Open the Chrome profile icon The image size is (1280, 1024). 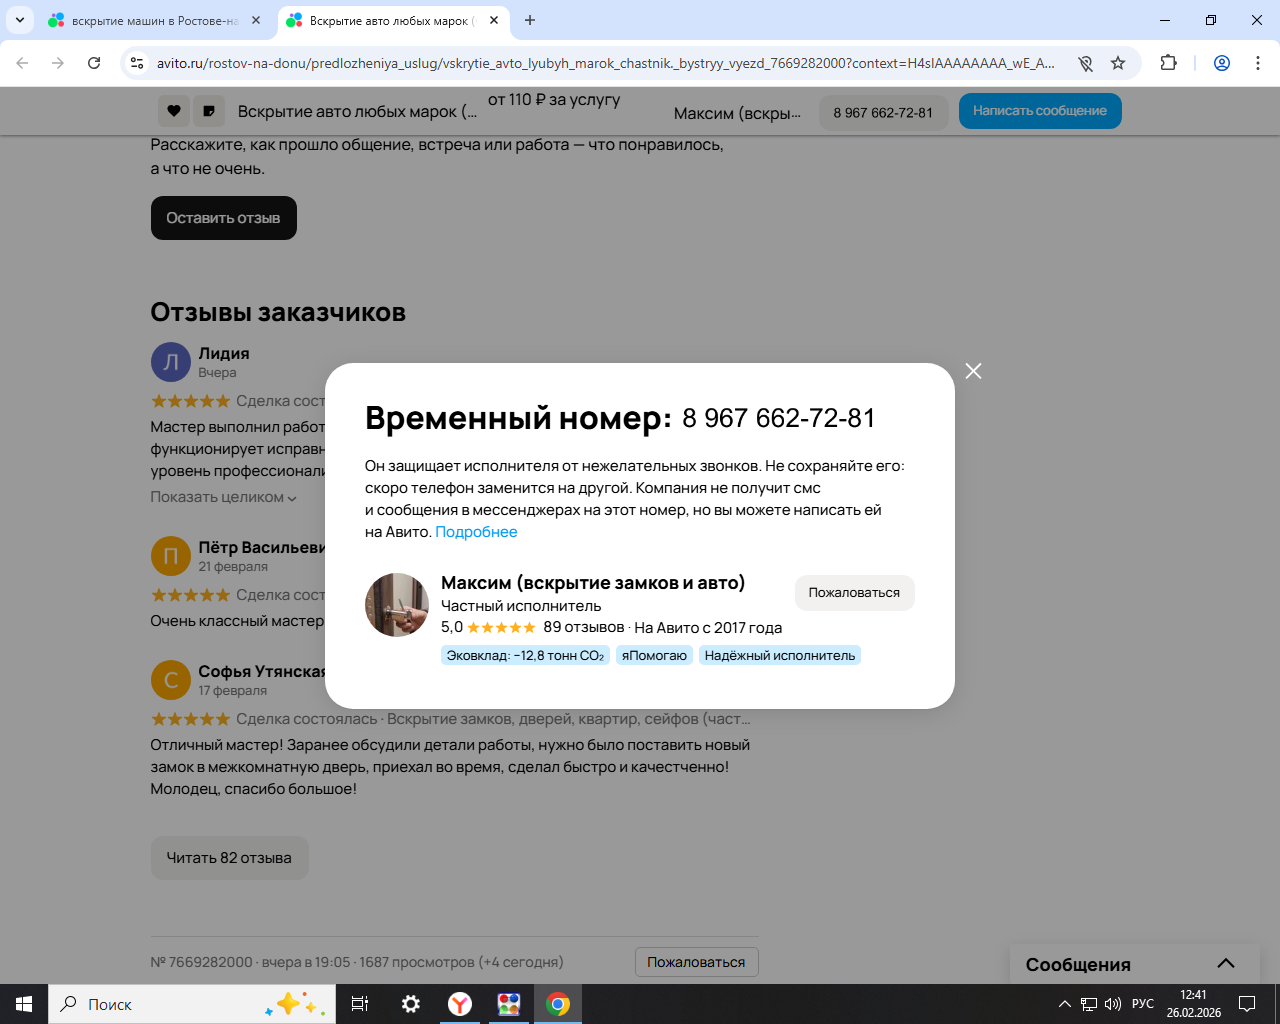pyautogui.click(x=1222, y=63)
